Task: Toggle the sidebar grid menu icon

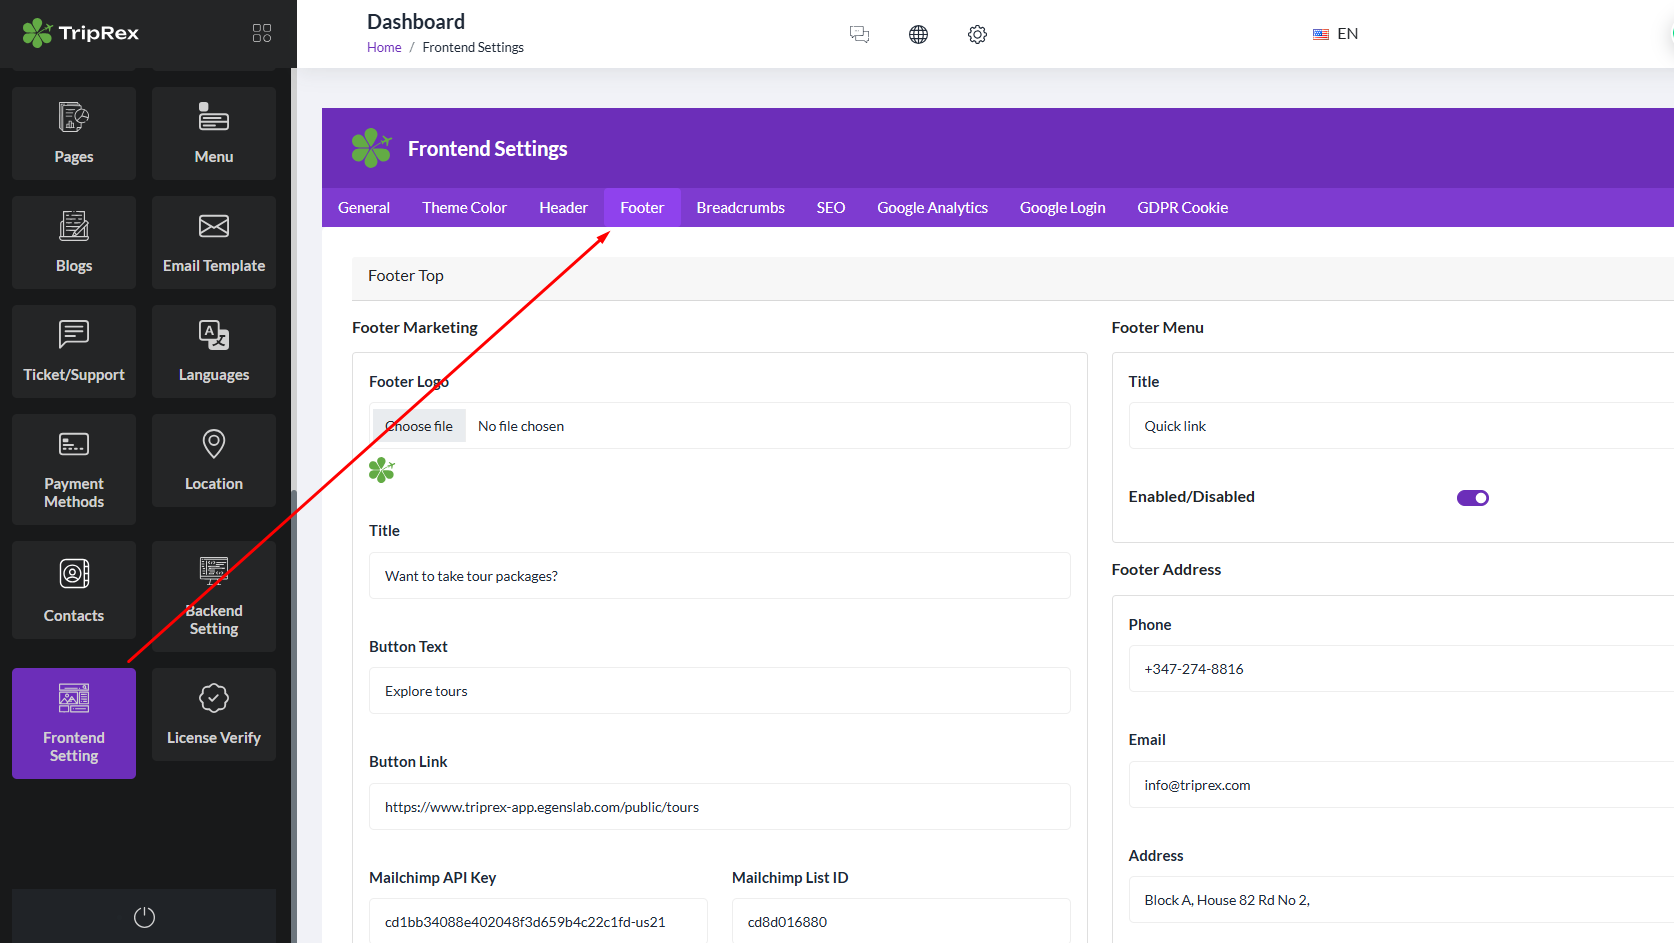Action: coord(262,33)
